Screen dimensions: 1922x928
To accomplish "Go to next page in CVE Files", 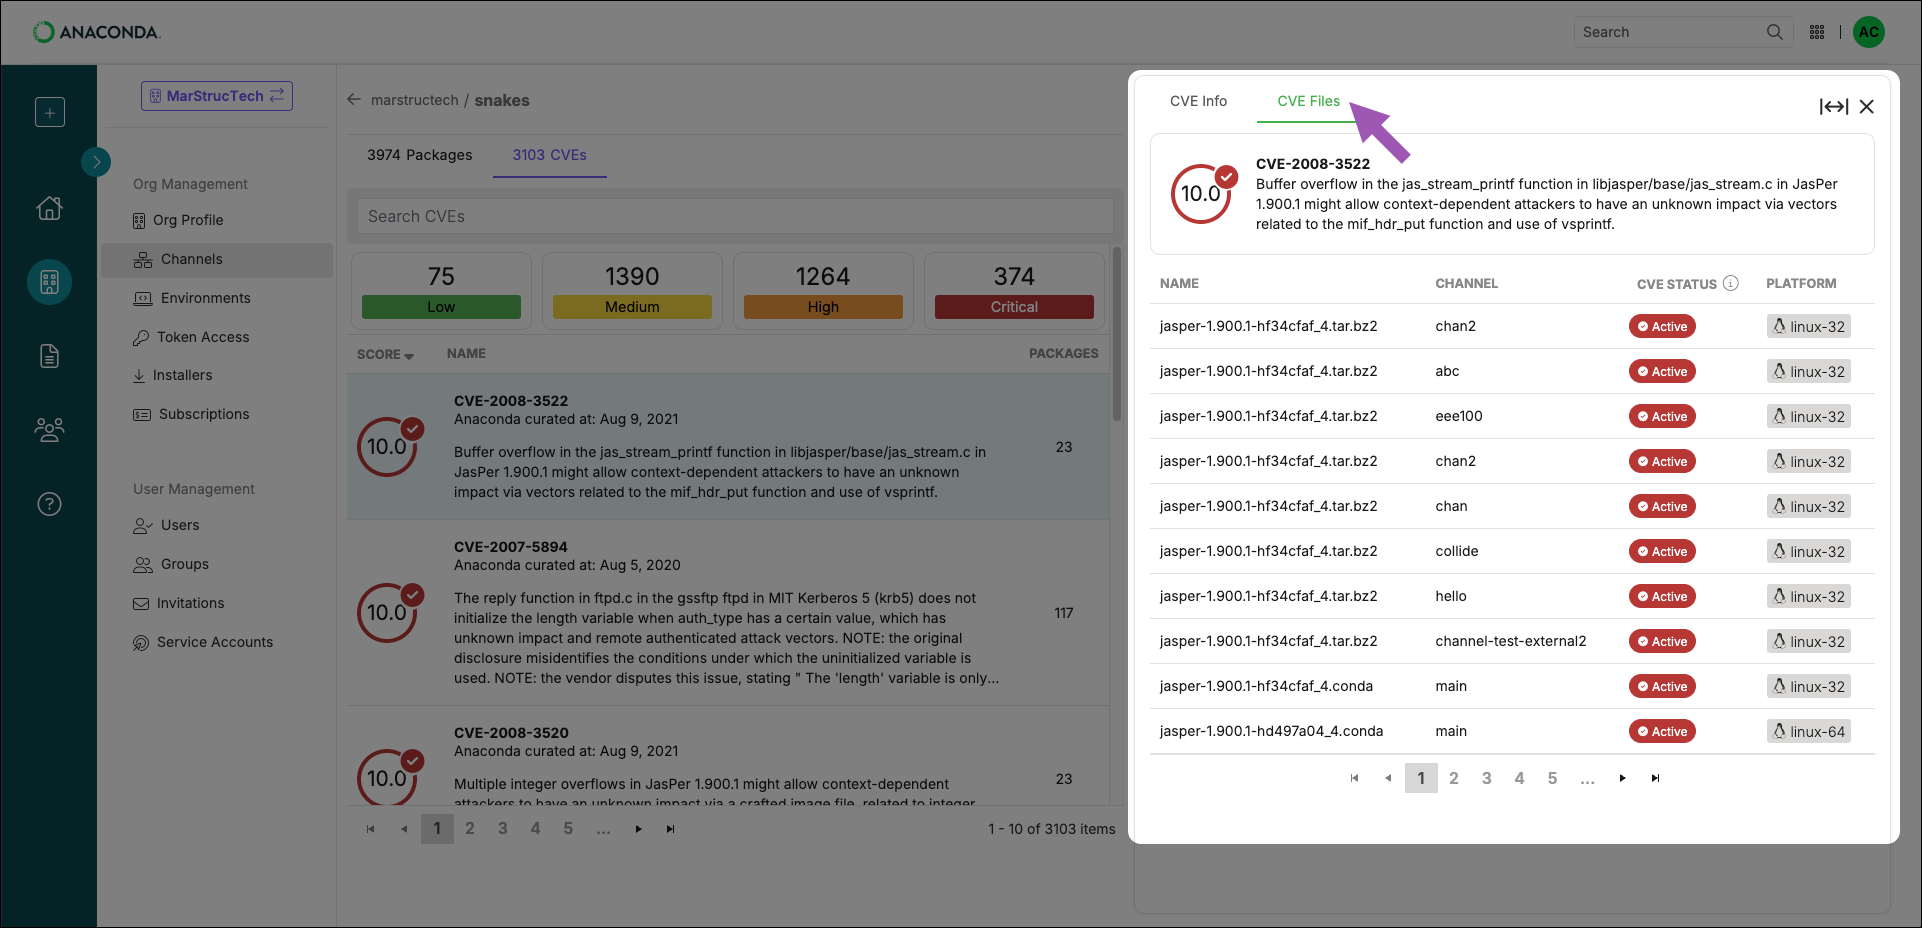I will (1622, 778).
